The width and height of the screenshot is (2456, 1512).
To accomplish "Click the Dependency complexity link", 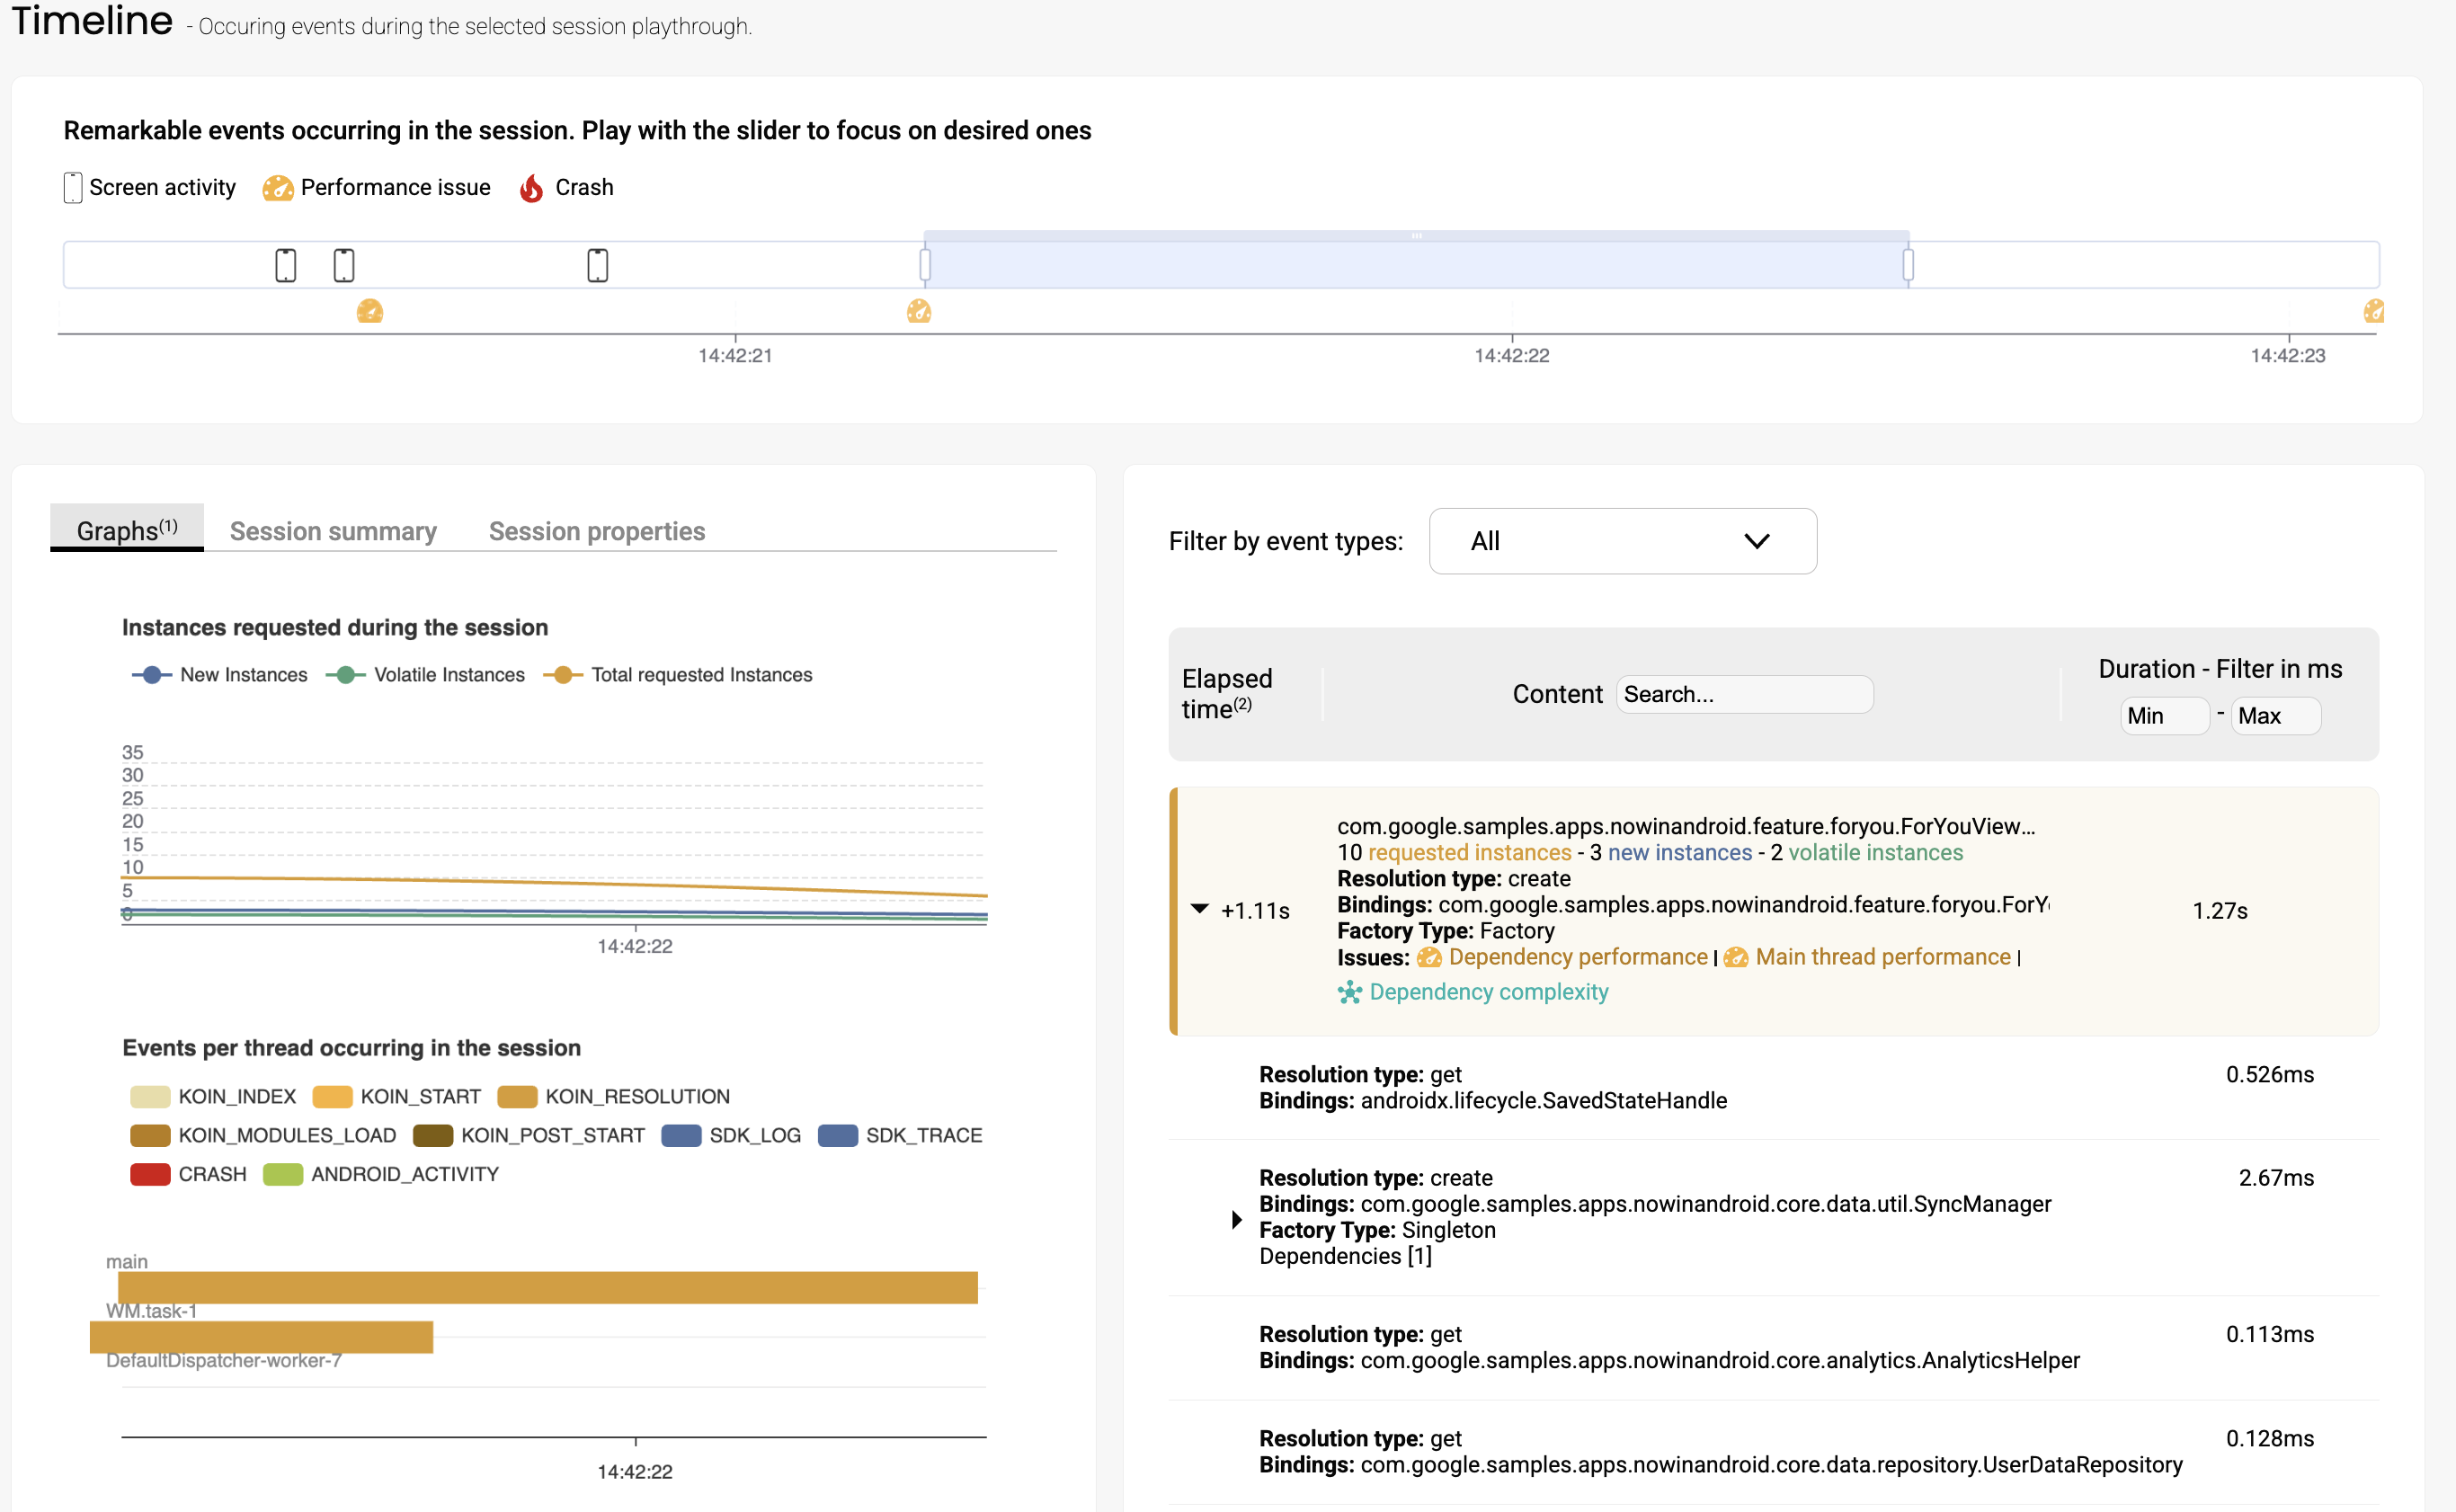I will click(x=1488, y=992).
